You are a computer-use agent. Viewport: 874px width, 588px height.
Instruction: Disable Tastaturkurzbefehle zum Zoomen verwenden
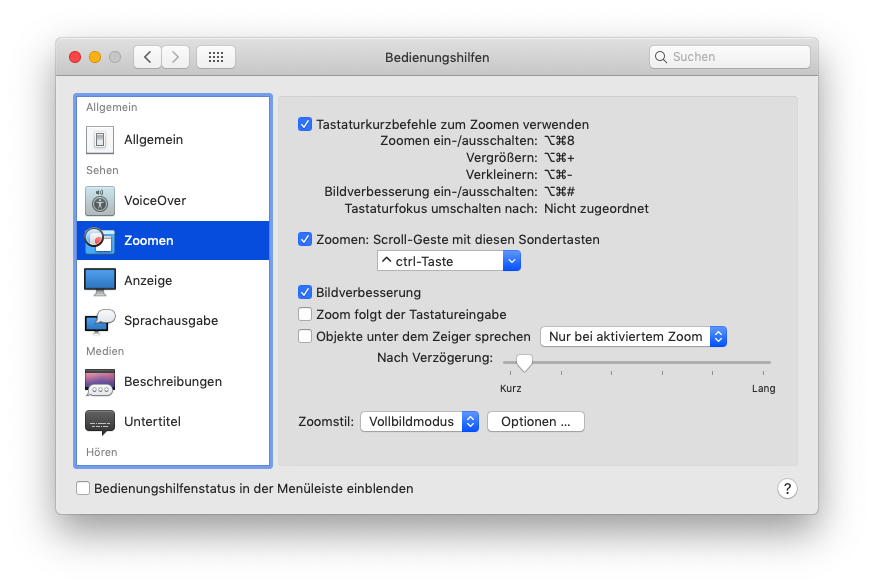pyautogui.click(x=305, y=125)
